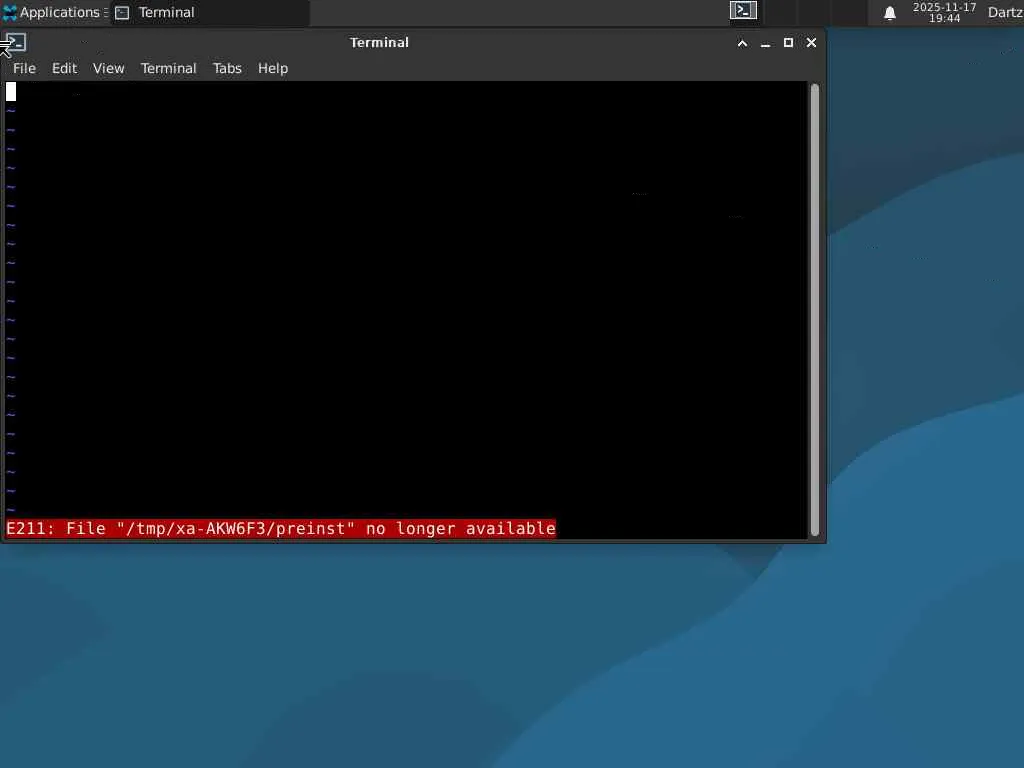This screenshot has width=1024, height=768.
Task: Open notifications via the bell icon
Action: [889, 13]
